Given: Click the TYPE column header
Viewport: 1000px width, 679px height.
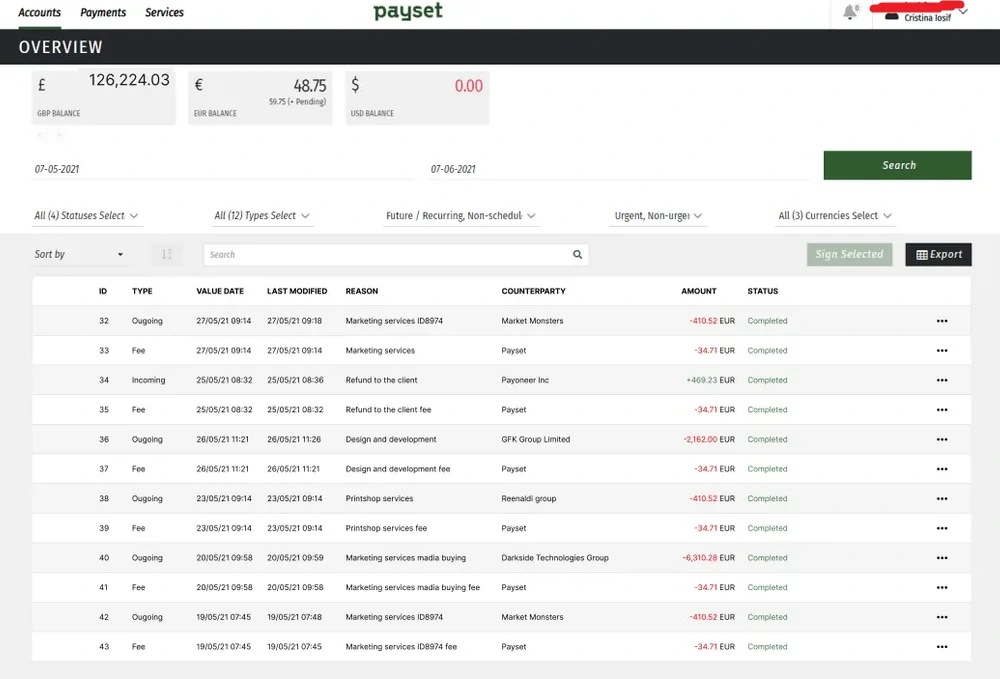Looking at the screenshot, I should click(142, 291).
